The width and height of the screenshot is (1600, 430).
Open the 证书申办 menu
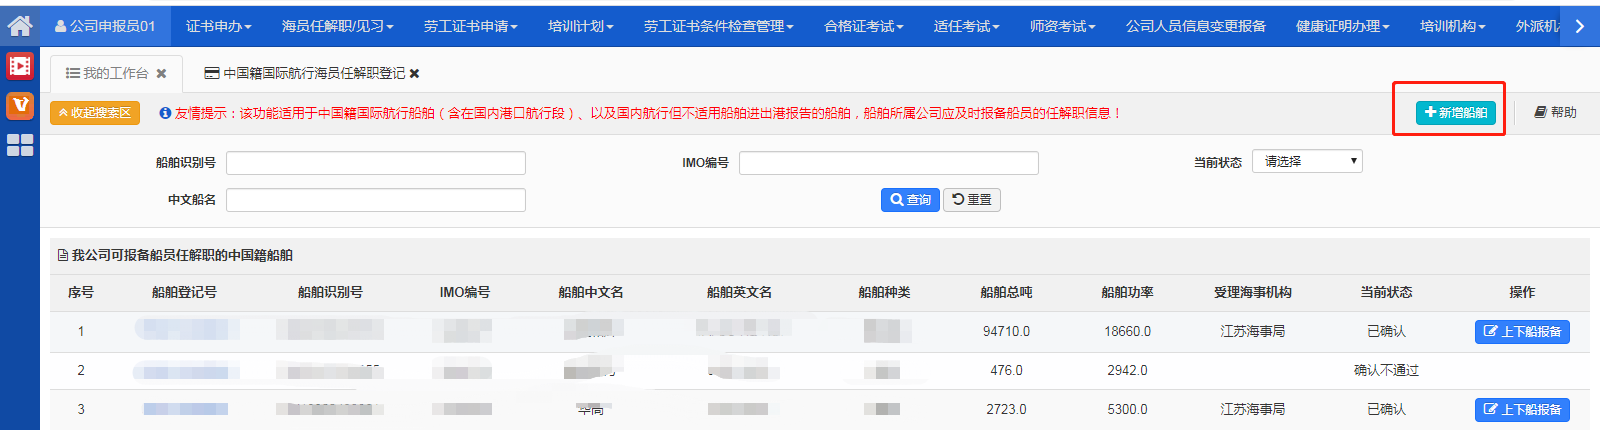tap(218, 26)
